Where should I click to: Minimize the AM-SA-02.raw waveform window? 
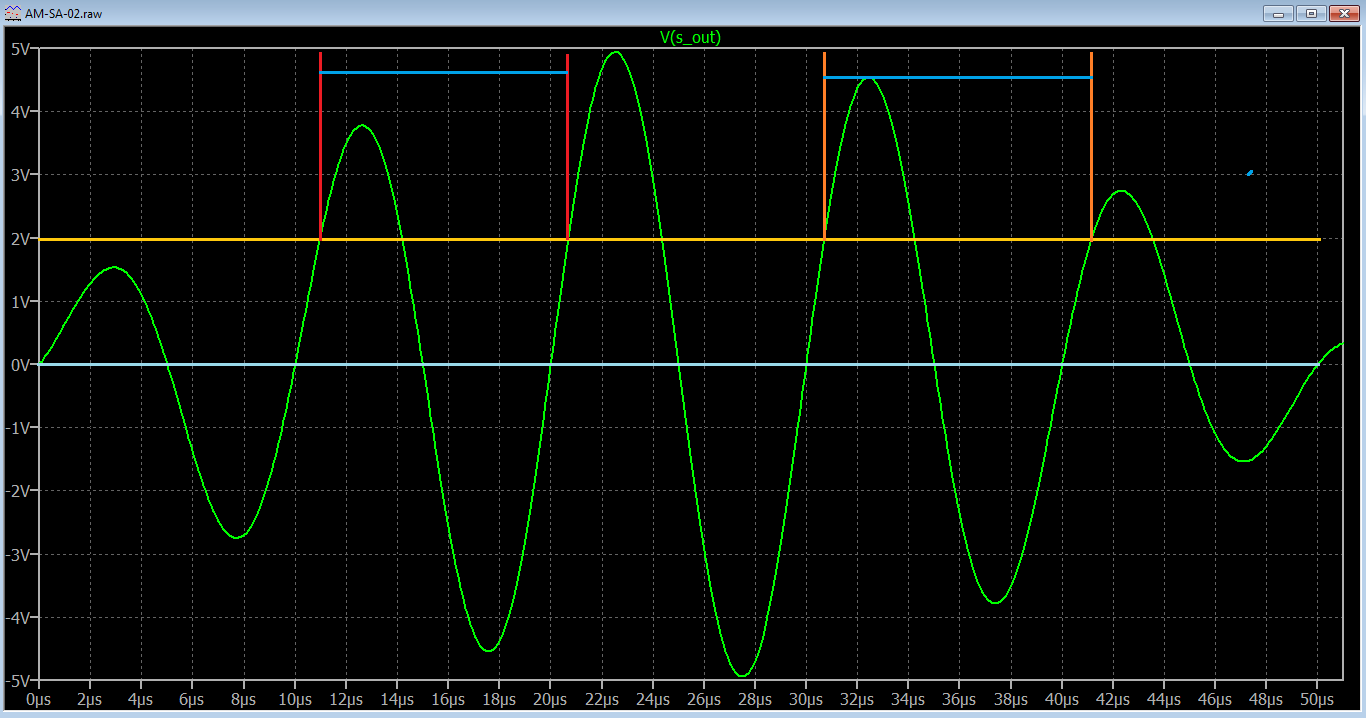tap(1277, 13)
